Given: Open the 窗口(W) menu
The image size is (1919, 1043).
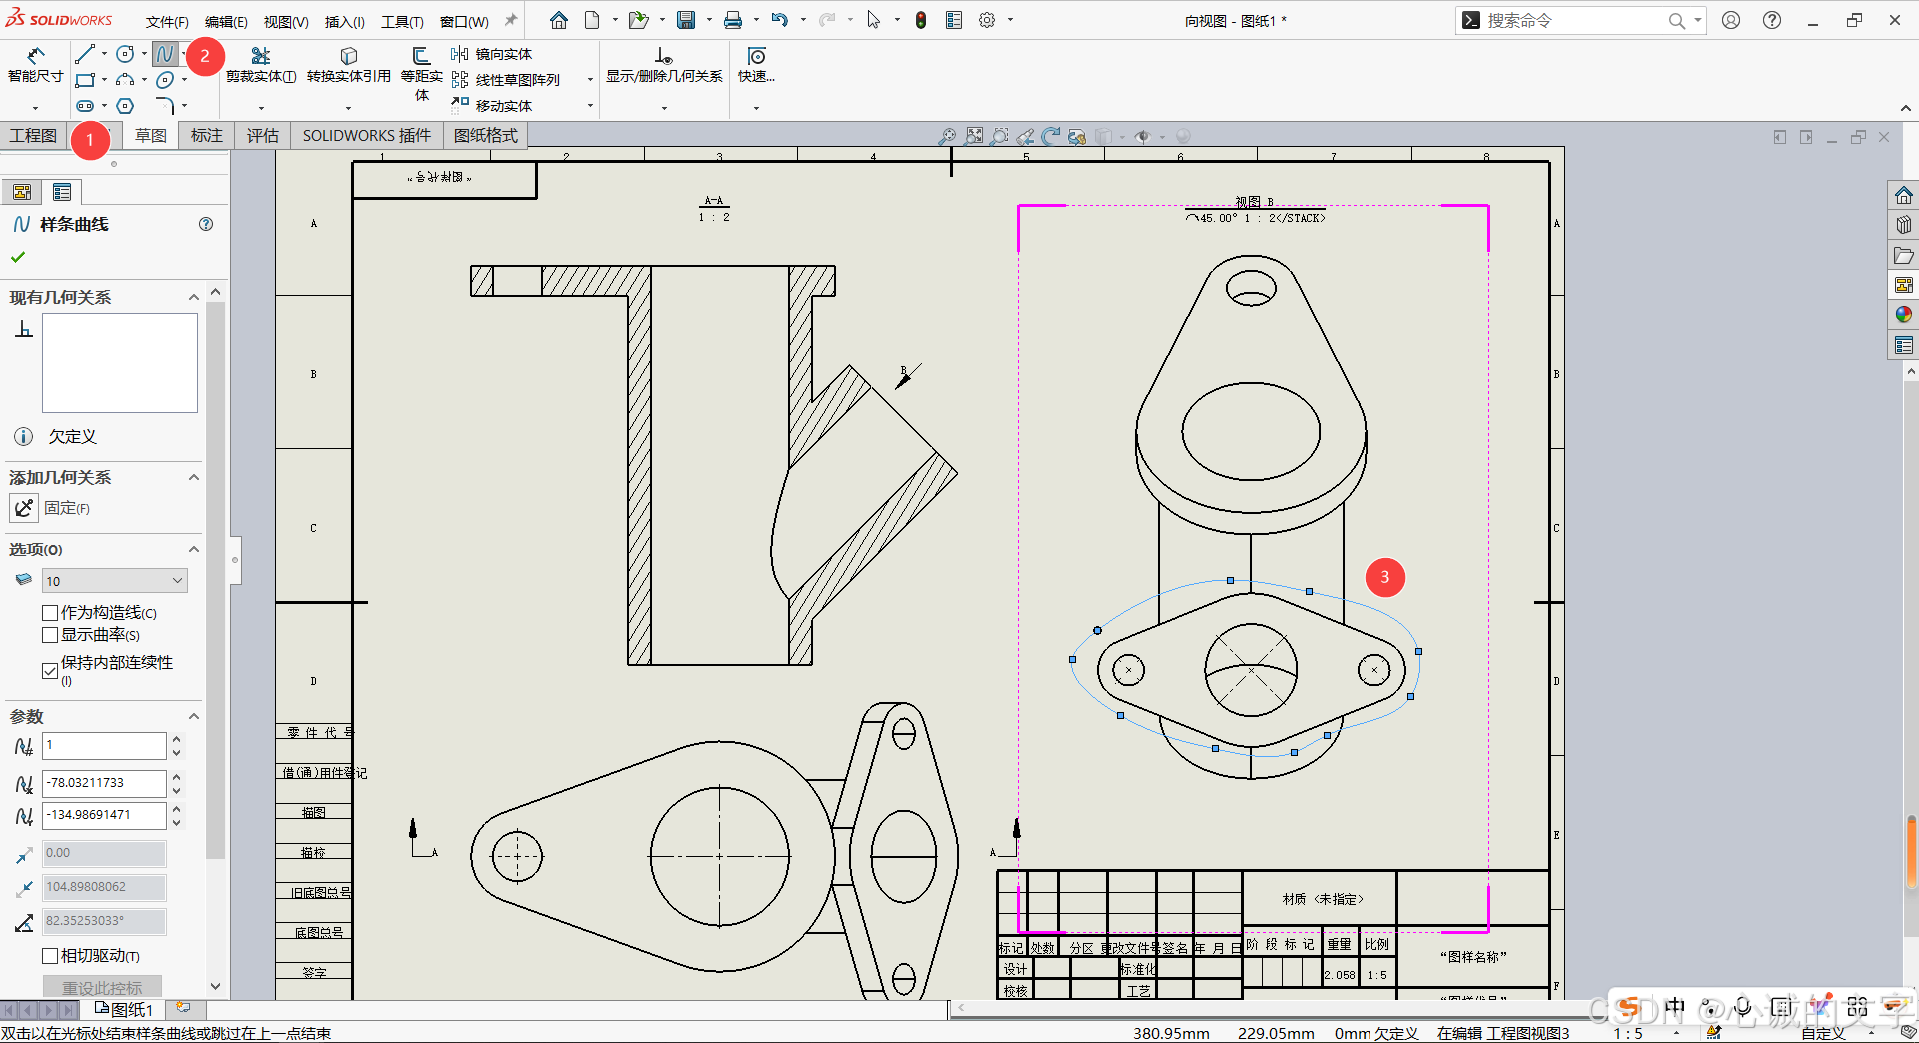Looking at the screenshot, I should [464, 21].
